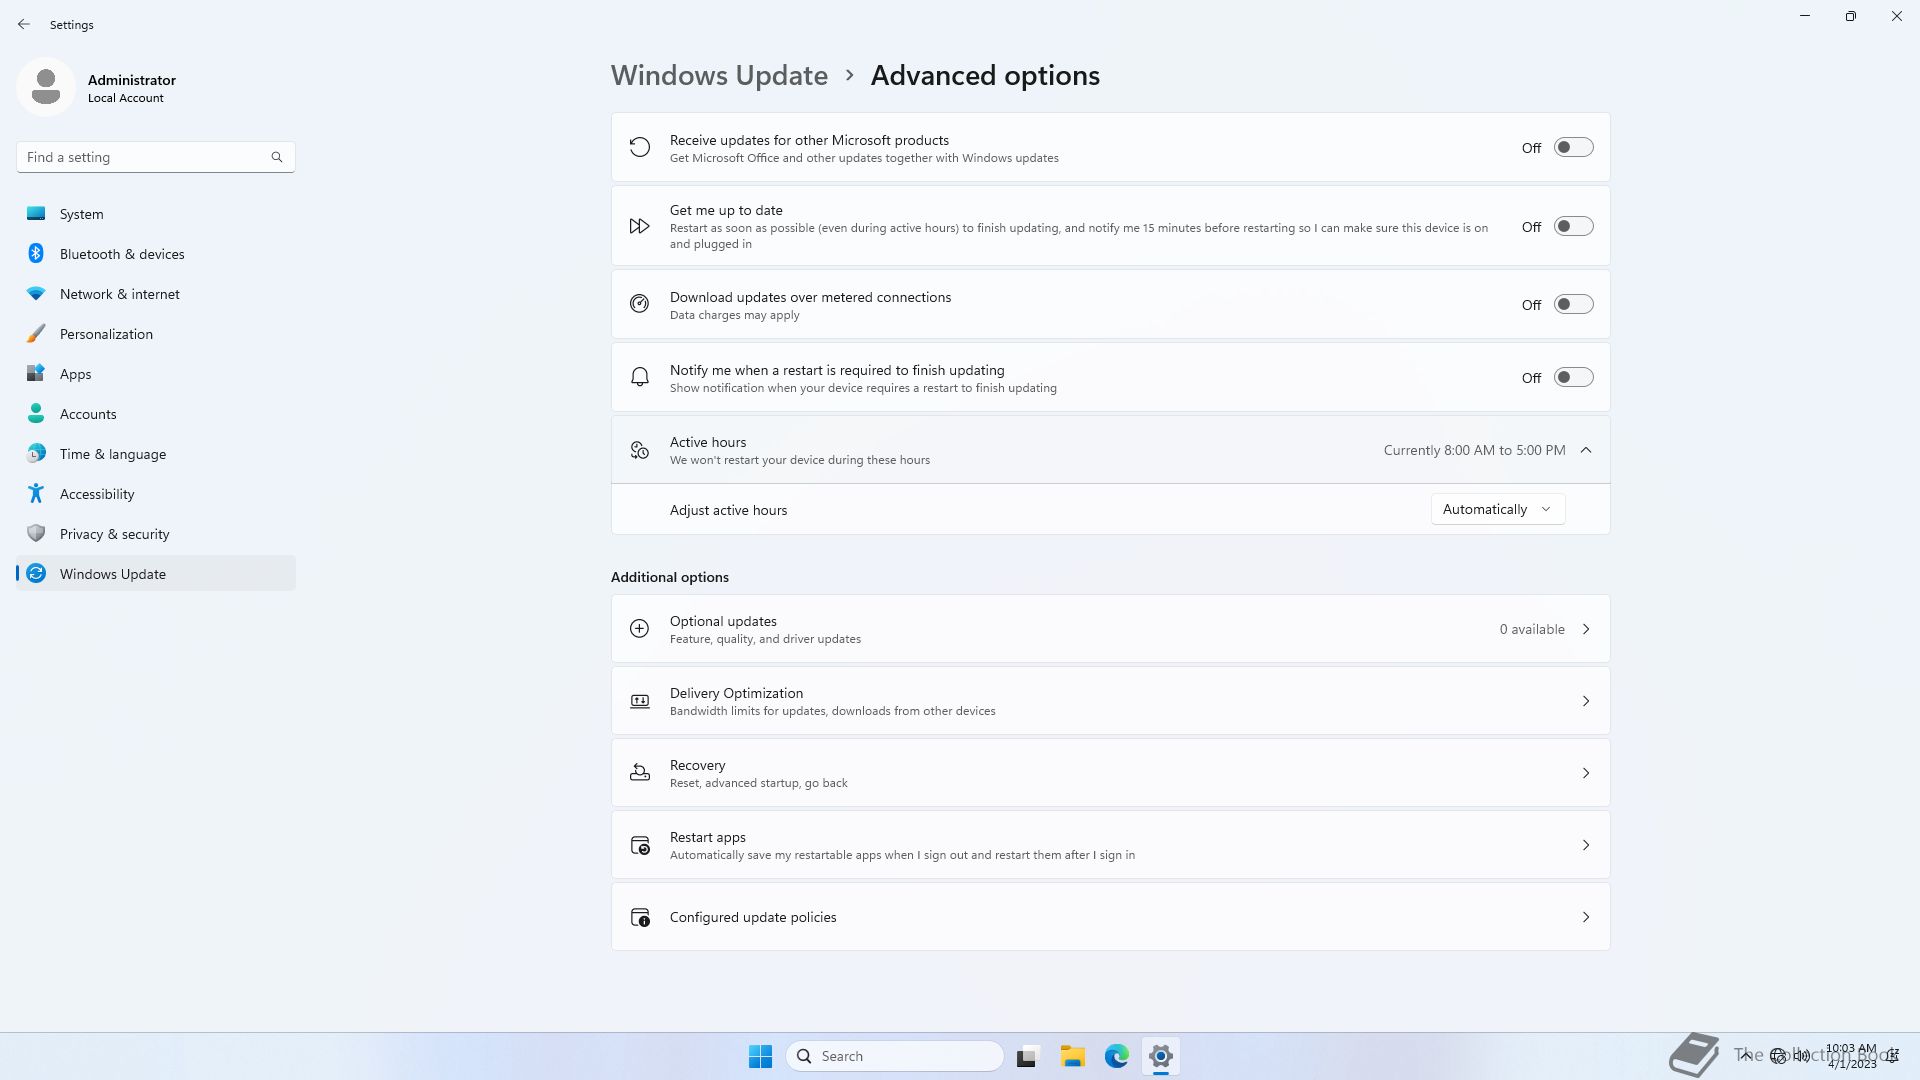
Task: Open Accessibility settings page
Action: pos(156,494)
